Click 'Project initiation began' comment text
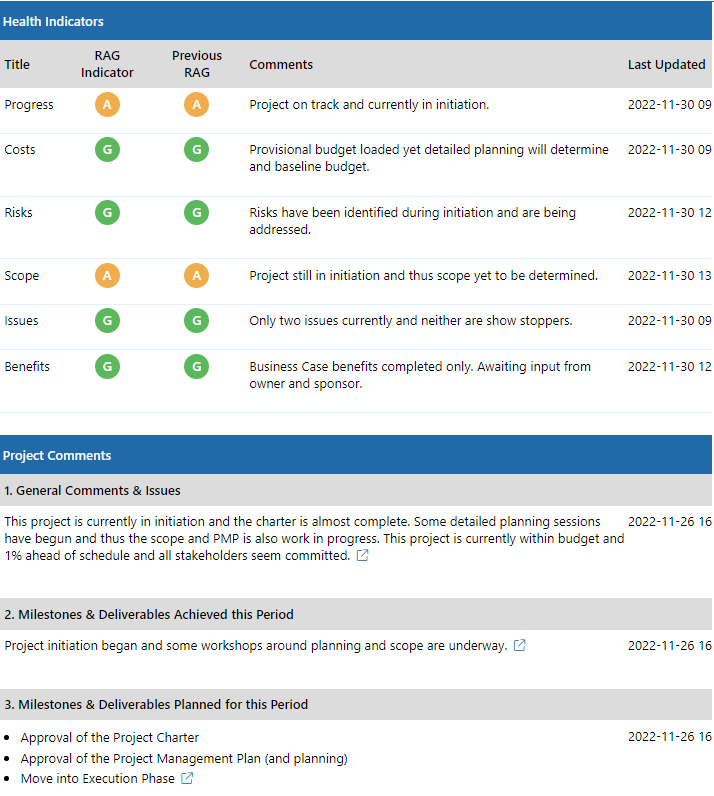 click(x=256, y=645)
